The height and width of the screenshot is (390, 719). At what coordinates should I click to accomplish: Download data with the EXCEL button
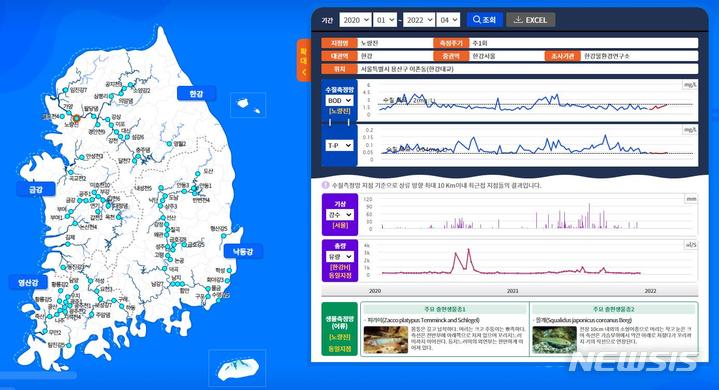pyautogui.click(x=531, y=20)
